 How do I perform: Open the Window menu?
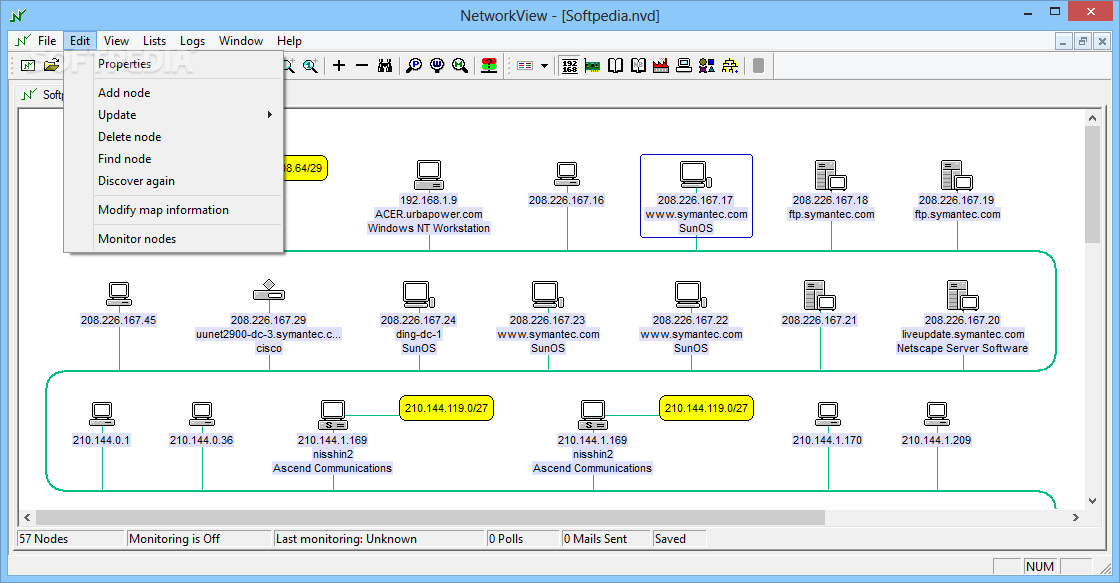click(241, 41)
